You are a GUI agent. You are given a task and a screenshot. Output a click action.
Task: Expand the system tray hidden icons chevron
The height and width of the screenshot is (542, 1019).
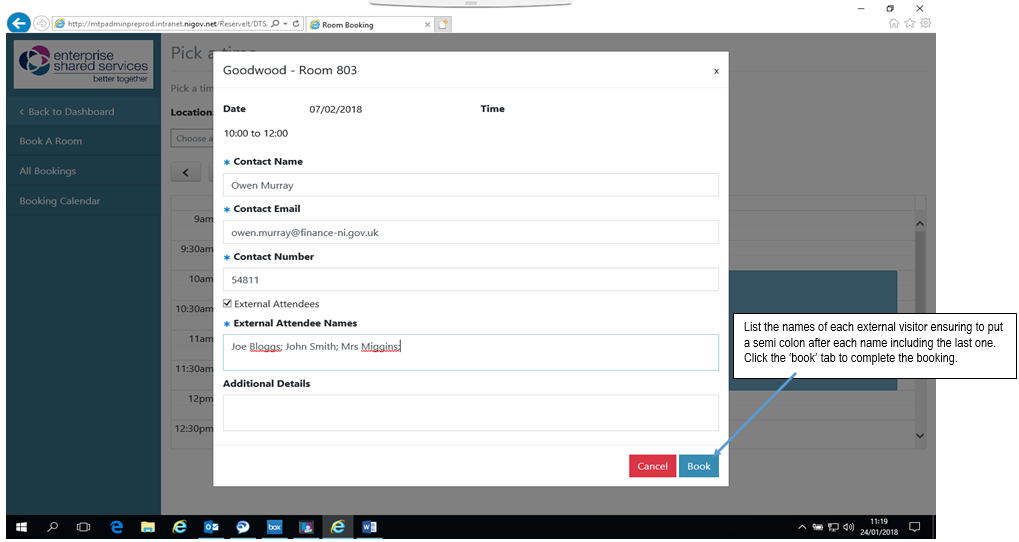tap(801, 527)
